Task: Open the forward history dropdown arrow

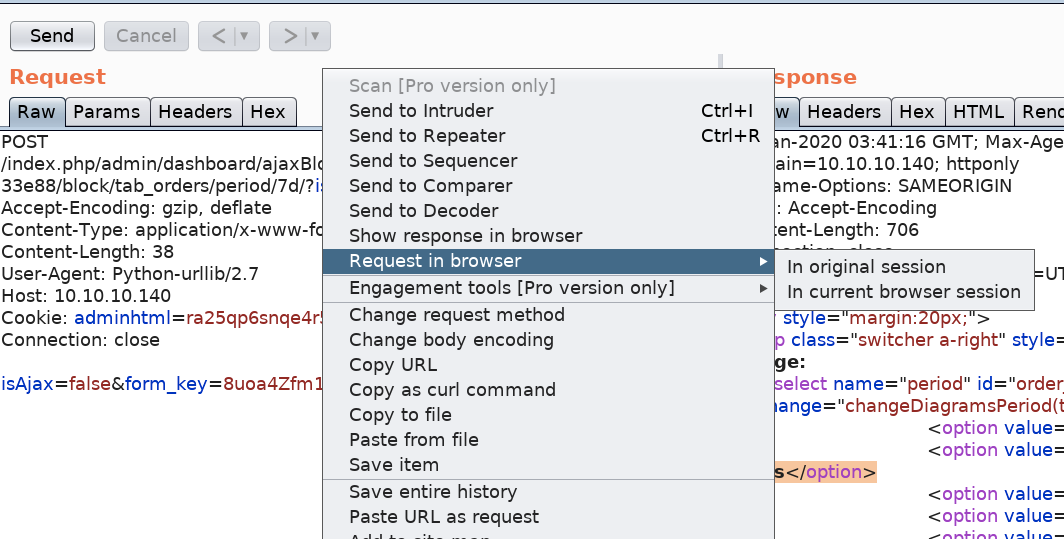Action: tap(316, 36)
